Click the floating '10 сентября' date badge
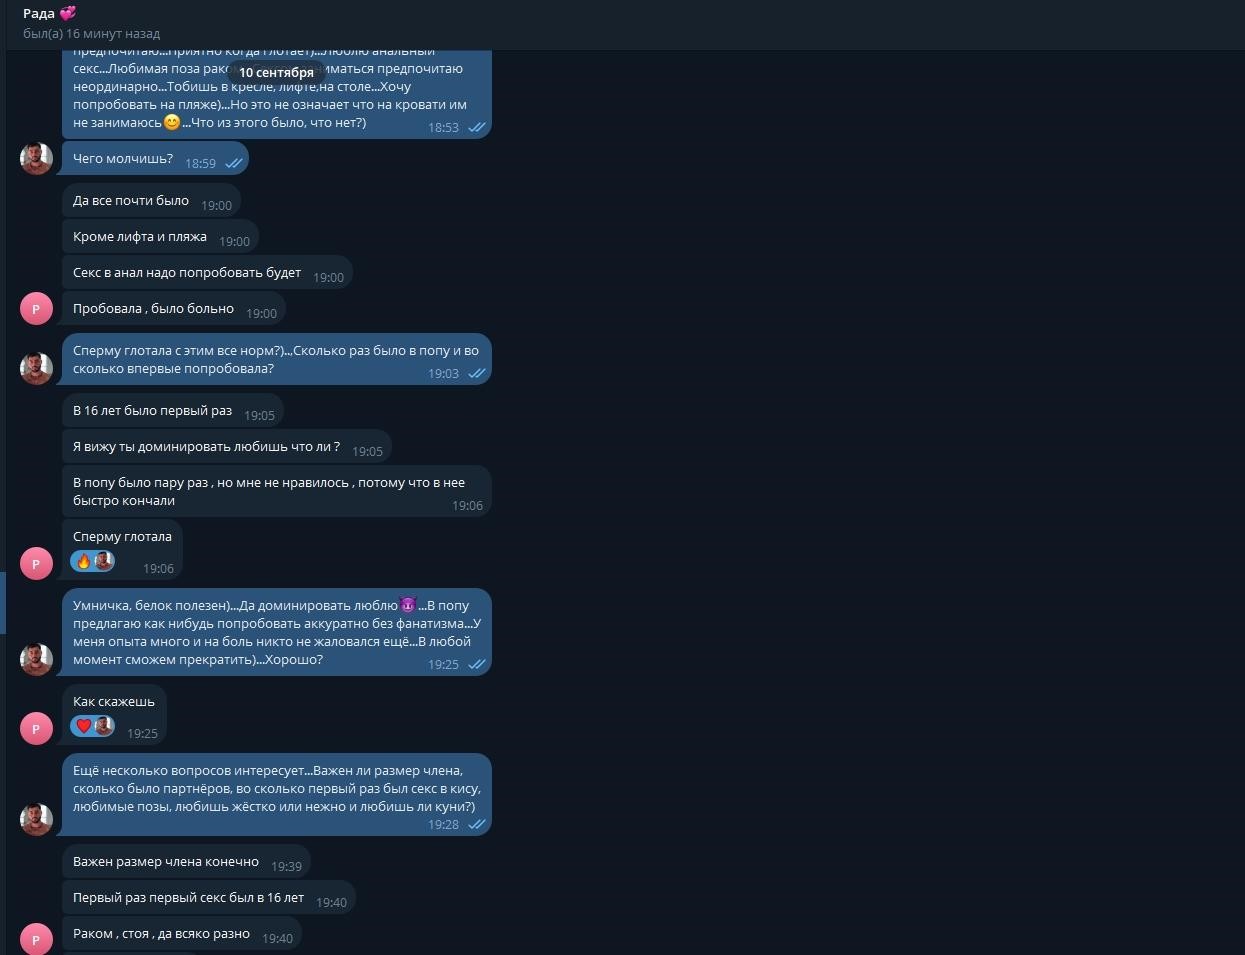The image size is (1245, 955). [276, 72]
